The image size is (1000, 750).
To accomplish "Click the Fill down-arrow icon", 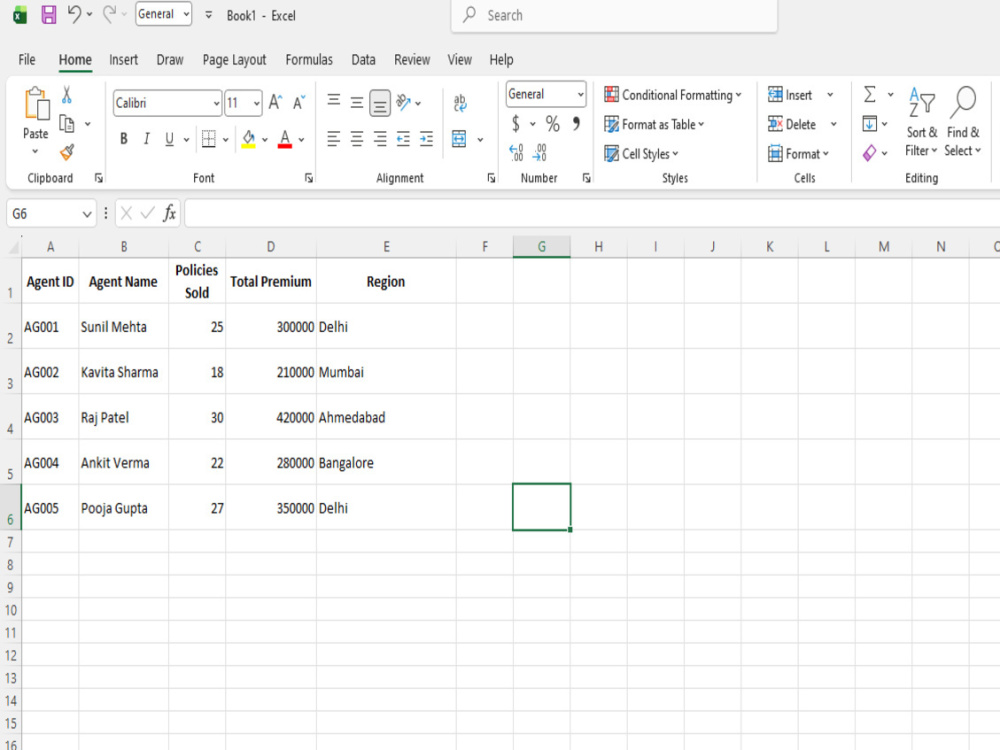I will tap(869, 124).
